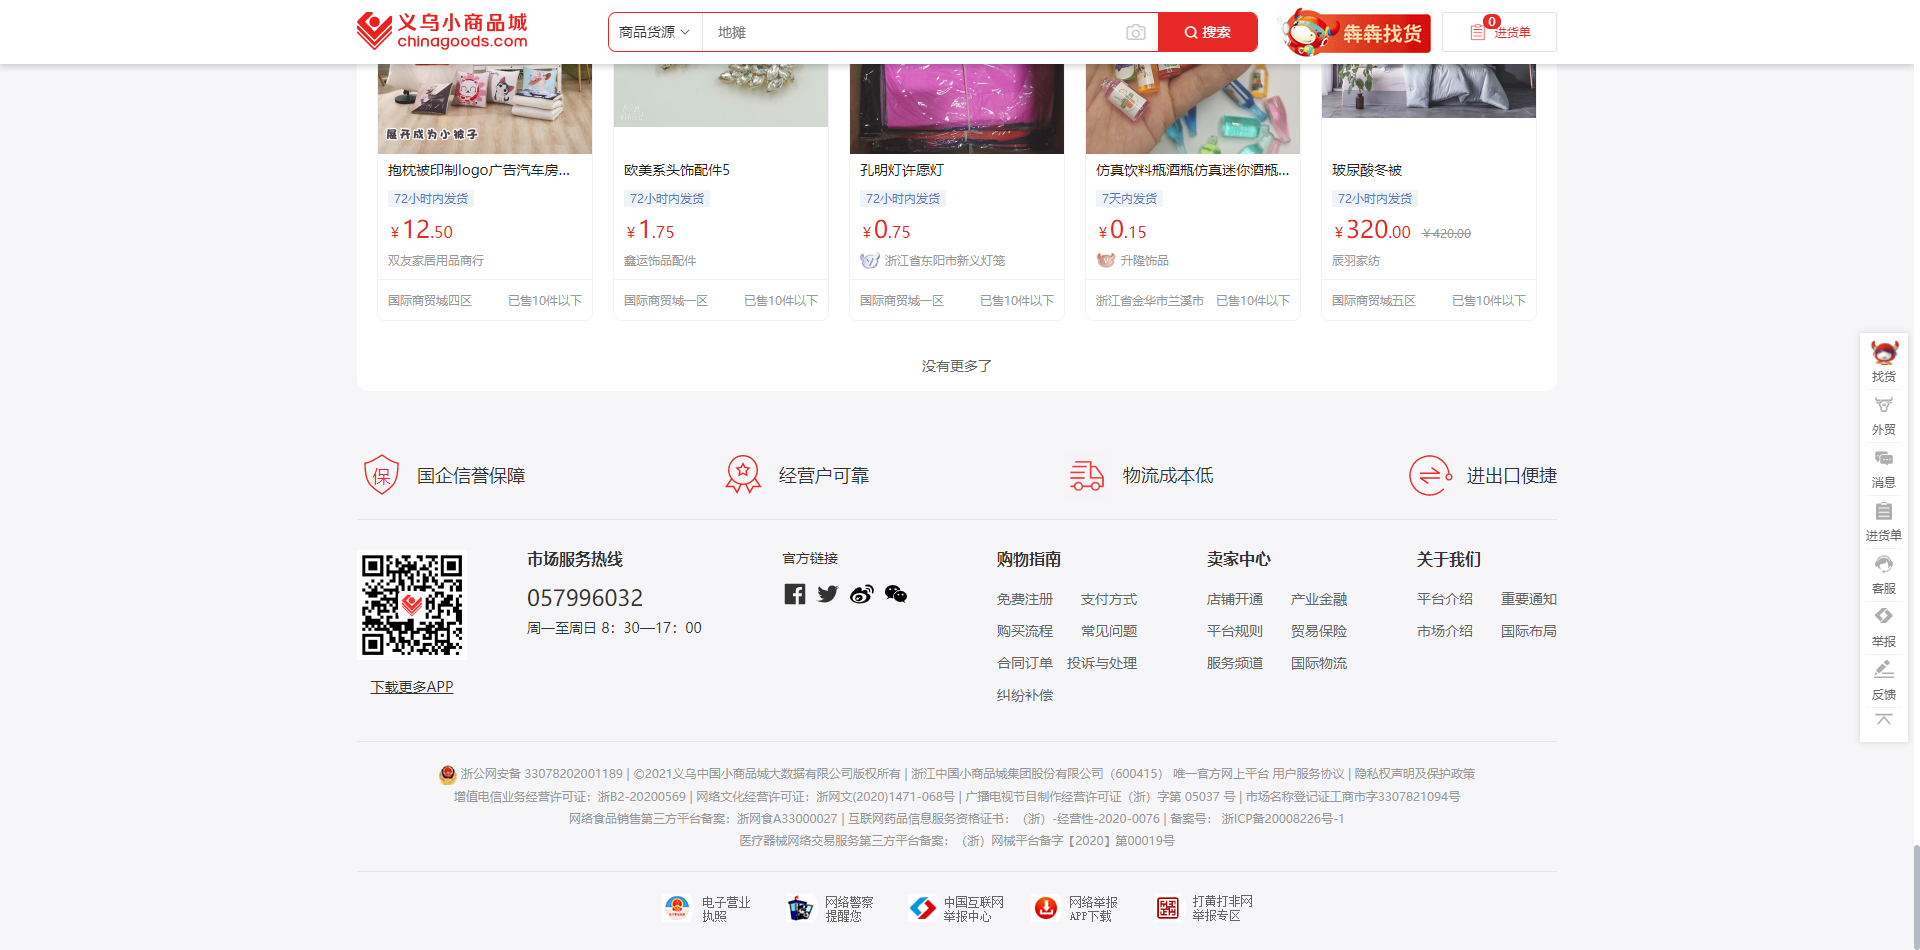1920x950 pixels.
Task: Click the 下载更多APP link
Action: pyautogui.click(x=412, y=687)
